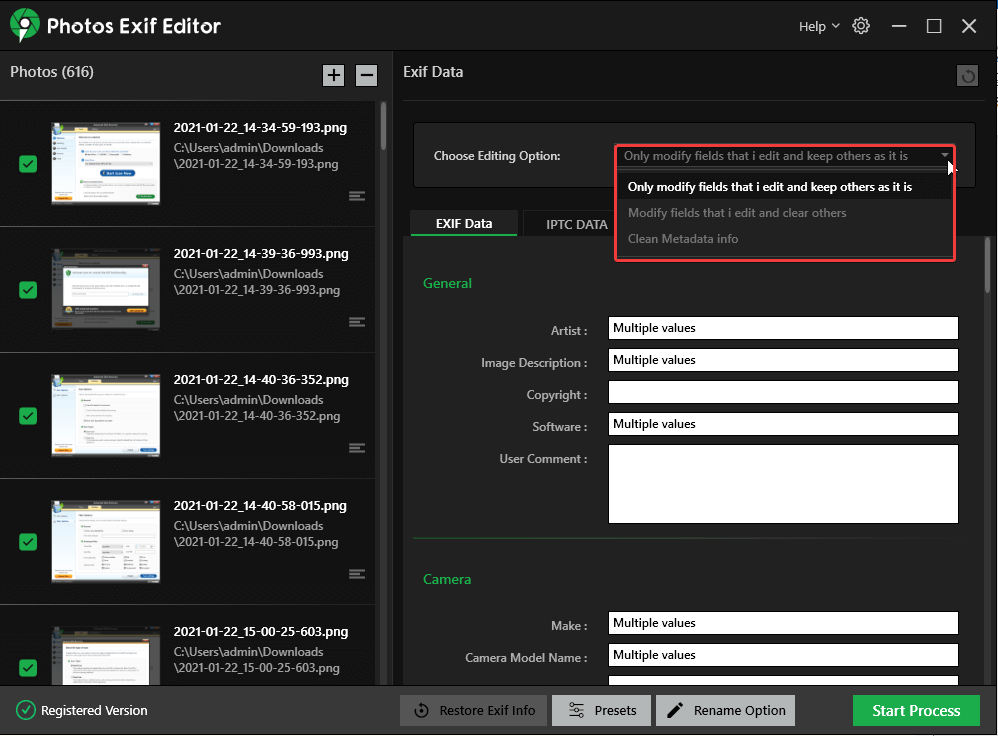This screenshot has height=736, width=998.
Task: Deselect the 2021-01-22_14-39-36-993.png photo
Action: coord(27,290)
